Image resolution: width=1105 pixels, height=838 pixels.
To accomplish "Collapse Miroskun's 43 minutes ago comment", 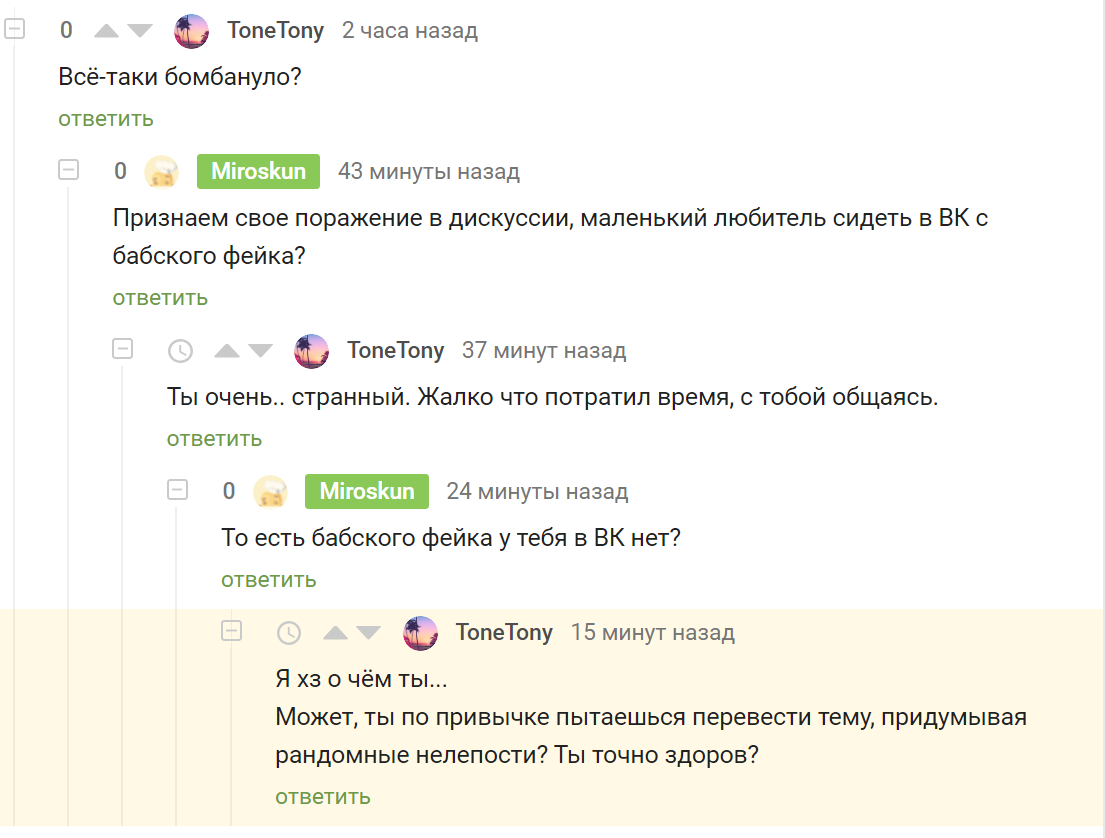I will tap(68, 170).
